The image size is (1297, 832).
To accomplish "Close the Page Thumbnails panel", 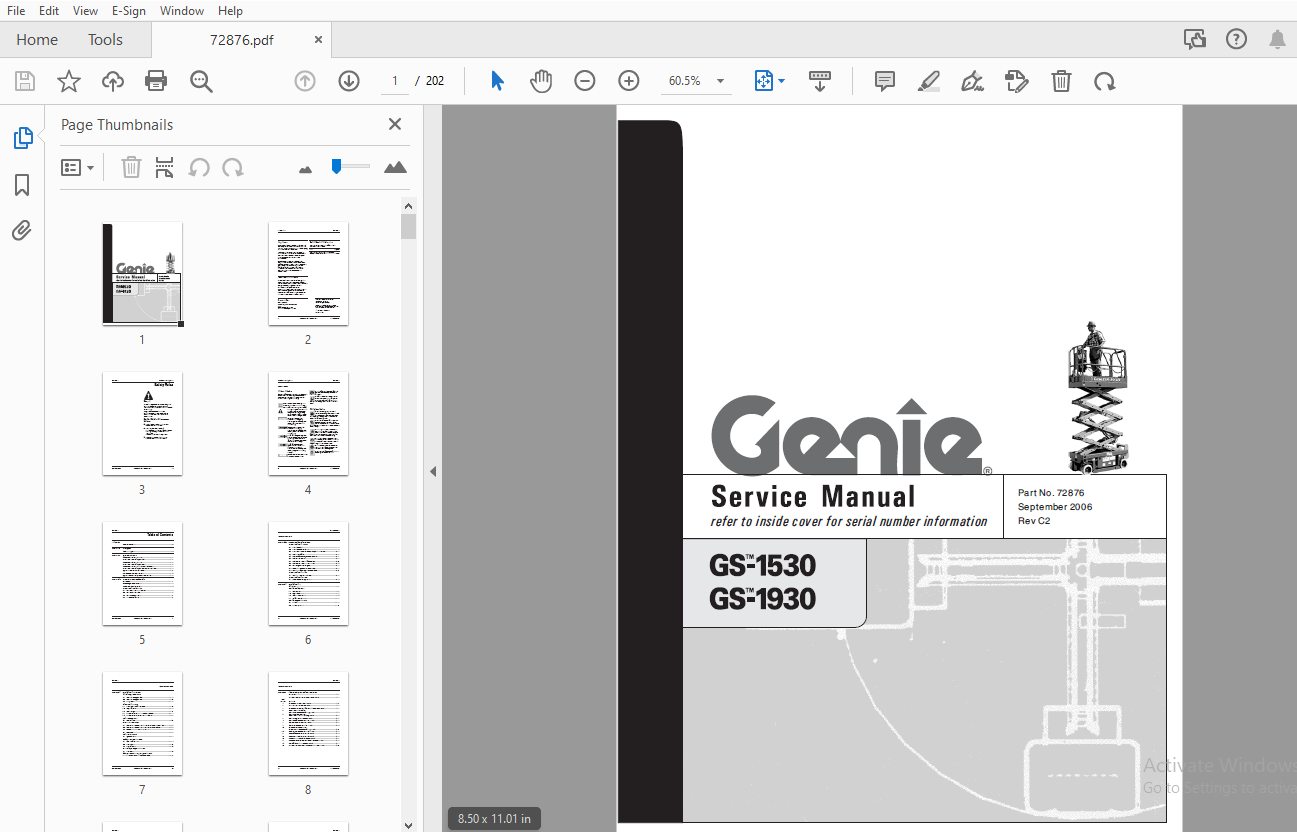I will (395, 124).
